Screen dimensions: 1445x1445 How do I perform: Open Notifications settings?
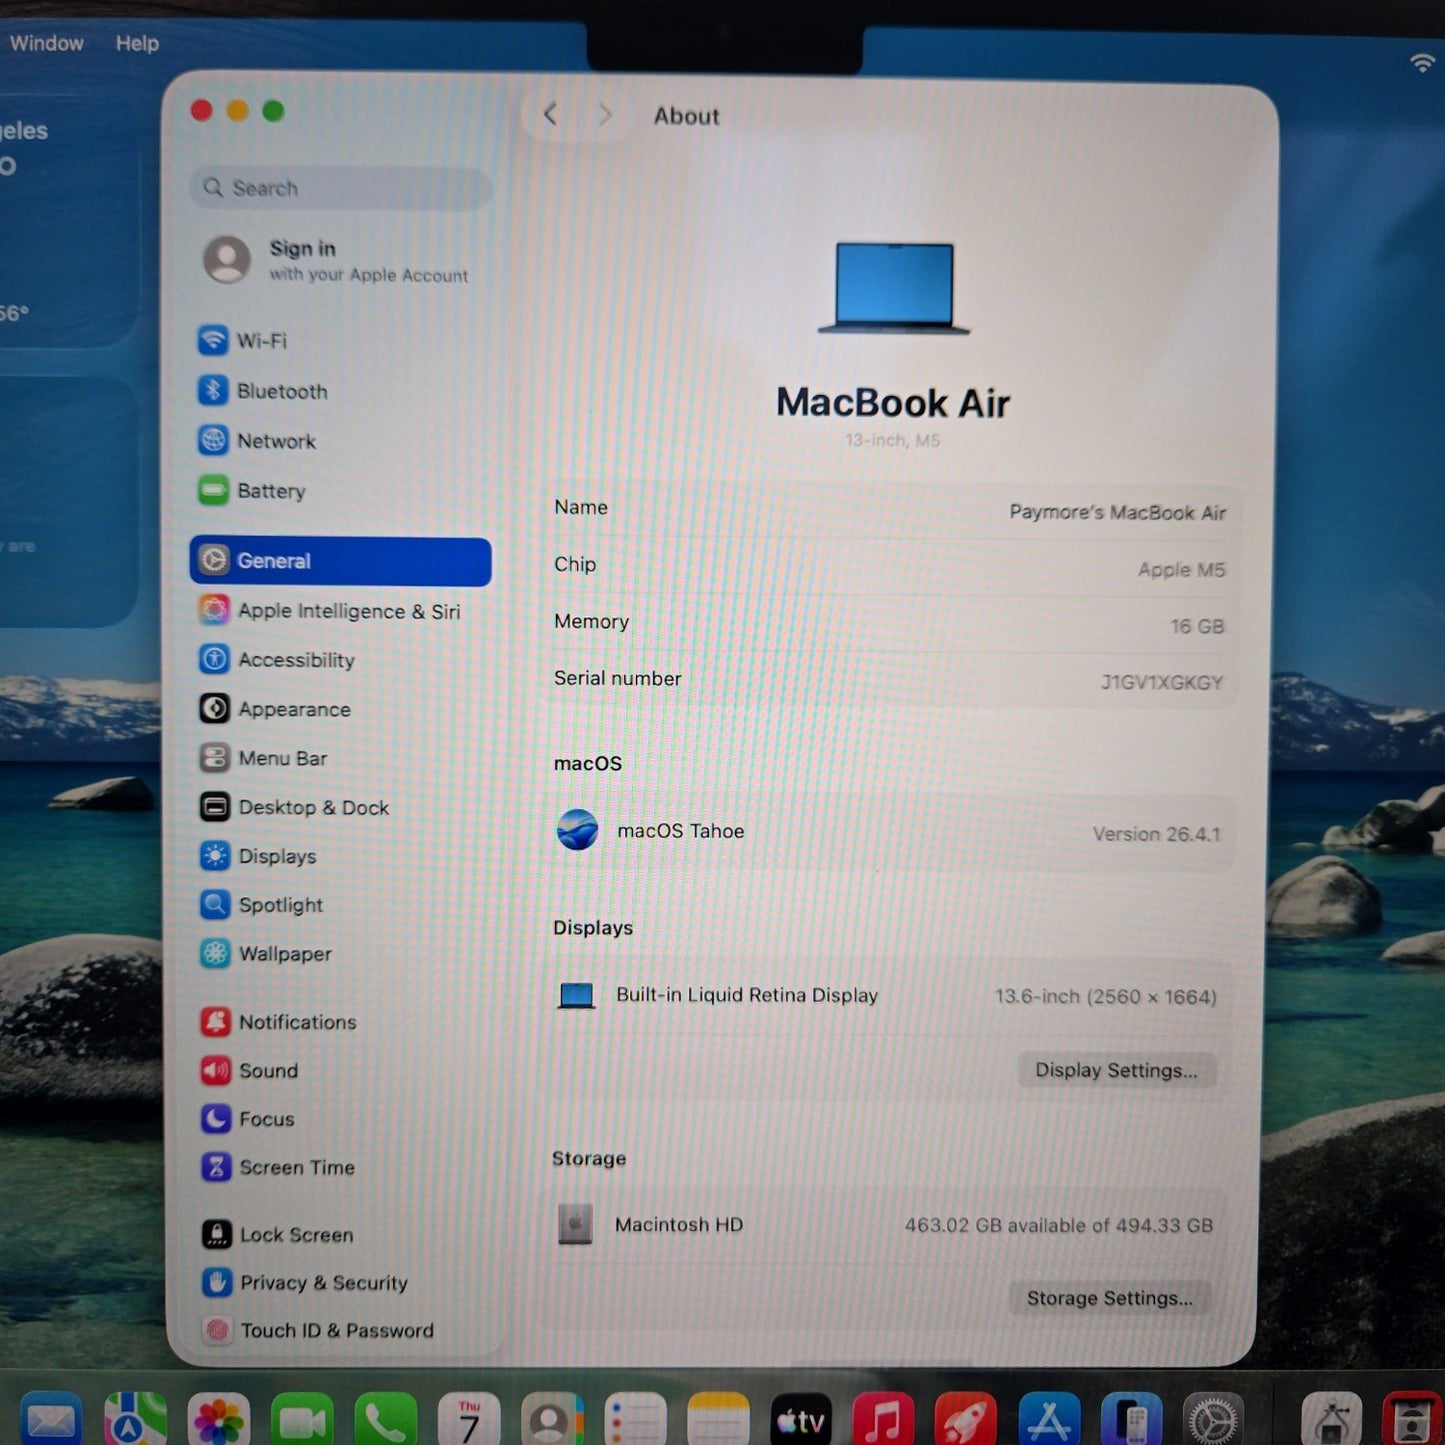click(279, 1022)
